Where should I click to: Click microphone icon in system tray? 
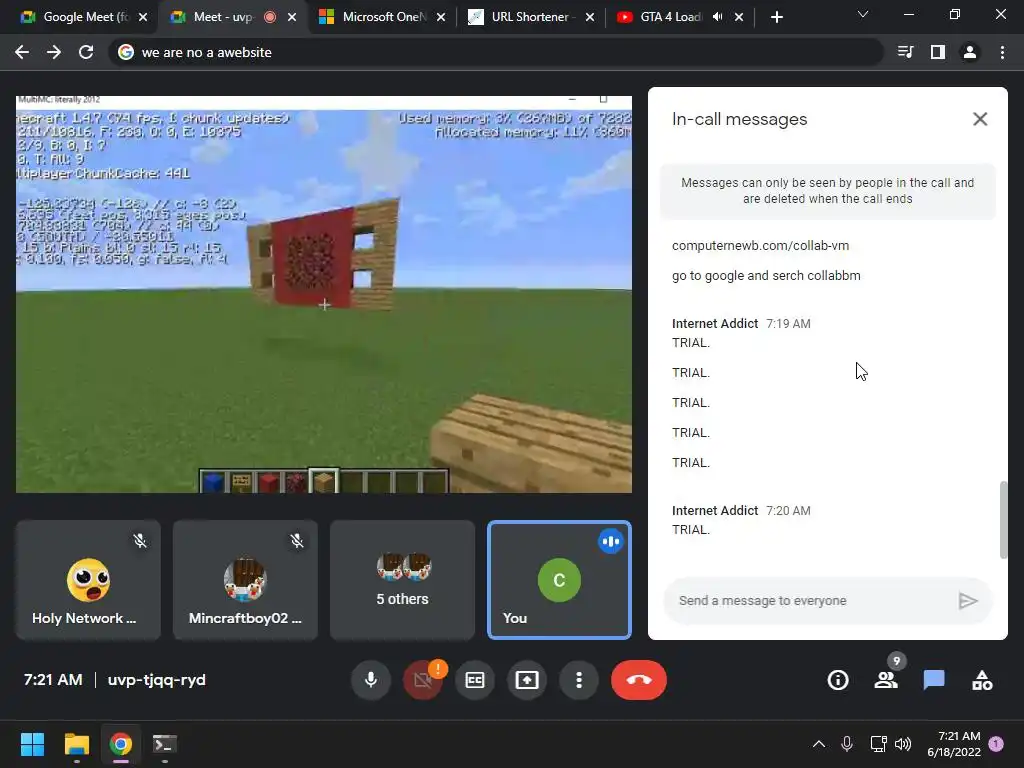pos(847,744)
